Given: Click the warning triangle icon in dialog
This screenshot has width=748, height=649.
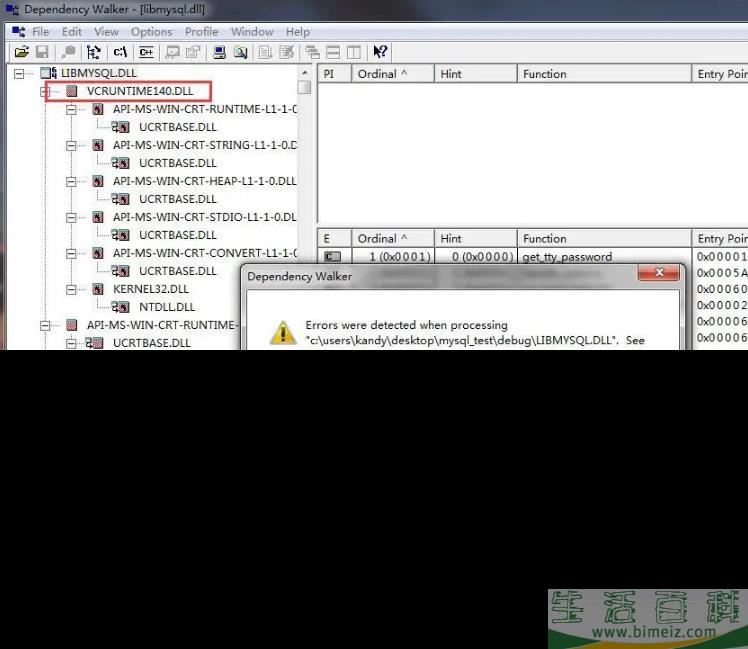Looking at the screenshot, I should click(x=283, y=333).
